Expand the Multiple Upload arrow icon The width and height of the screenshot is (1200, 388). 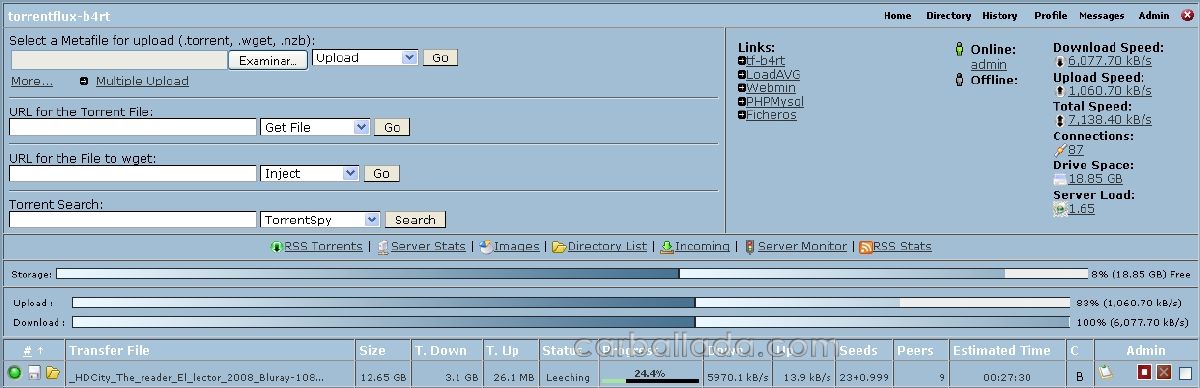84,81
